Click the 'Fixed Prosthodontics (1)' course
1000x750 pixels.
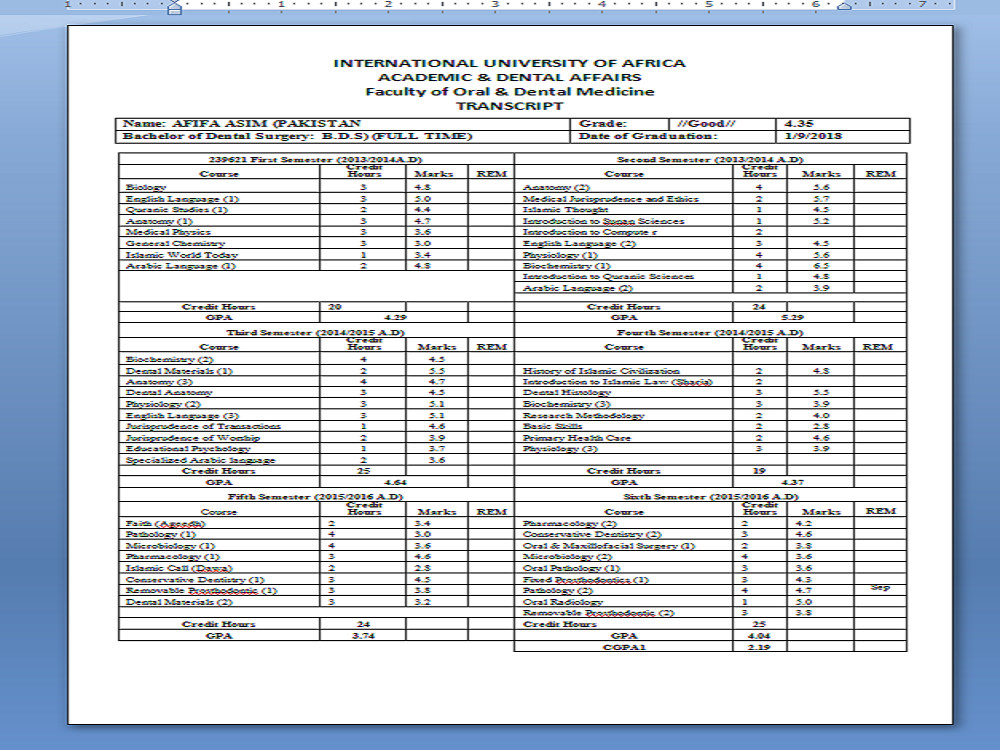pos(585,580)
